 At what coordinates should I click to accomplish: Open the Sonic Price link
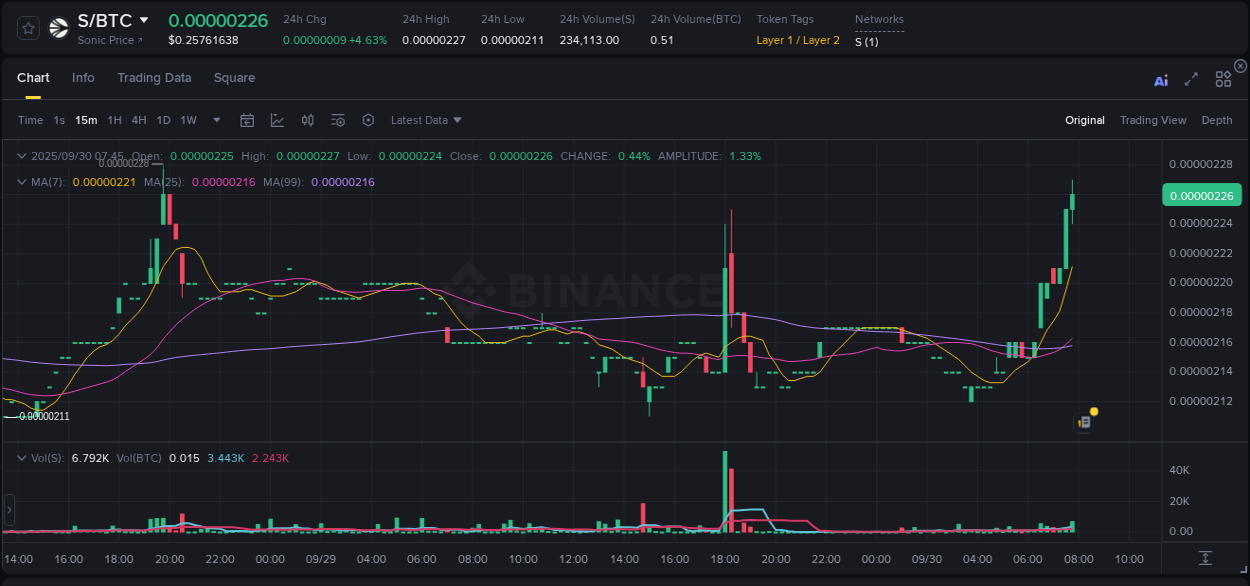[x=105, y=40]
